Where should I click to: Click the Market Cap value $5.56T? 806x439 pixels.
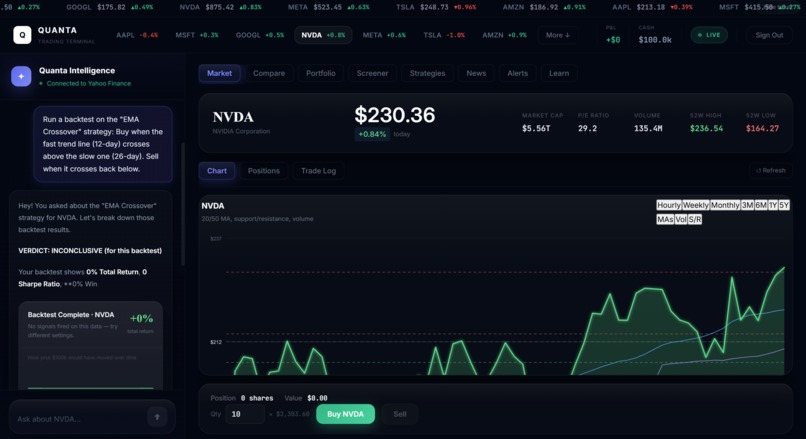point(536,129)
